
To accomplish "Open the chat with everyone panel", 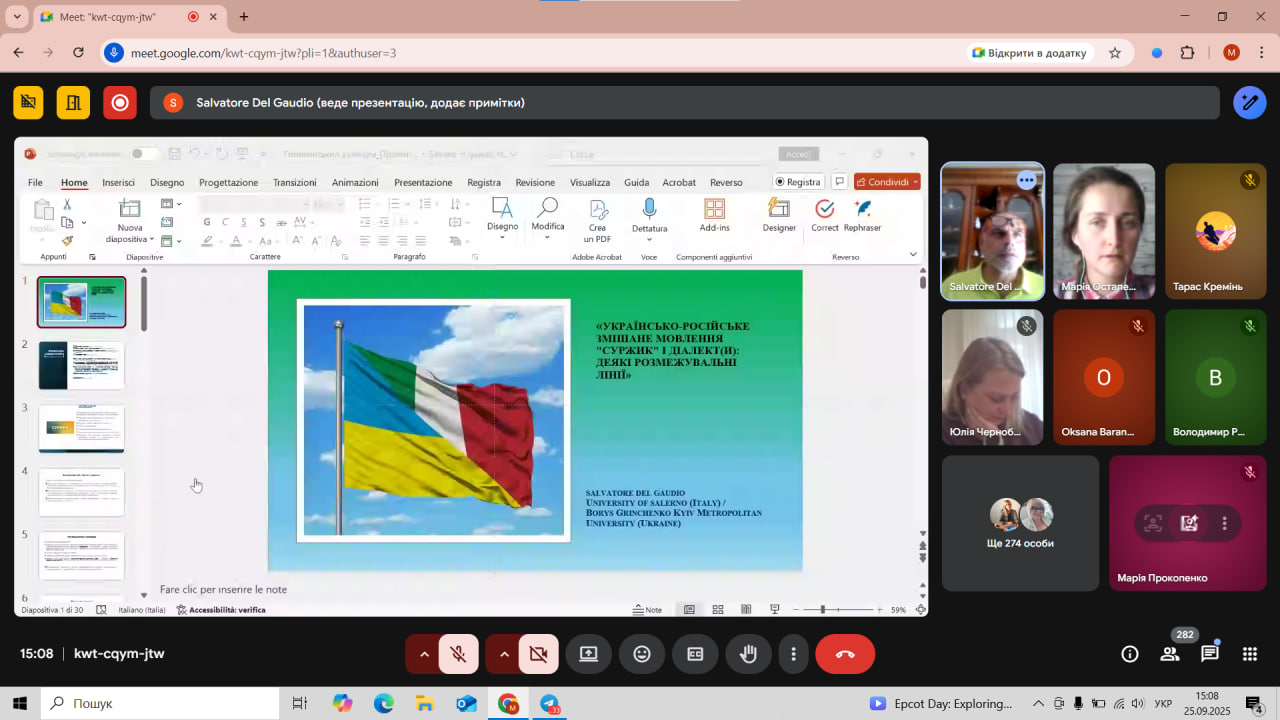I will point(1210,654).
